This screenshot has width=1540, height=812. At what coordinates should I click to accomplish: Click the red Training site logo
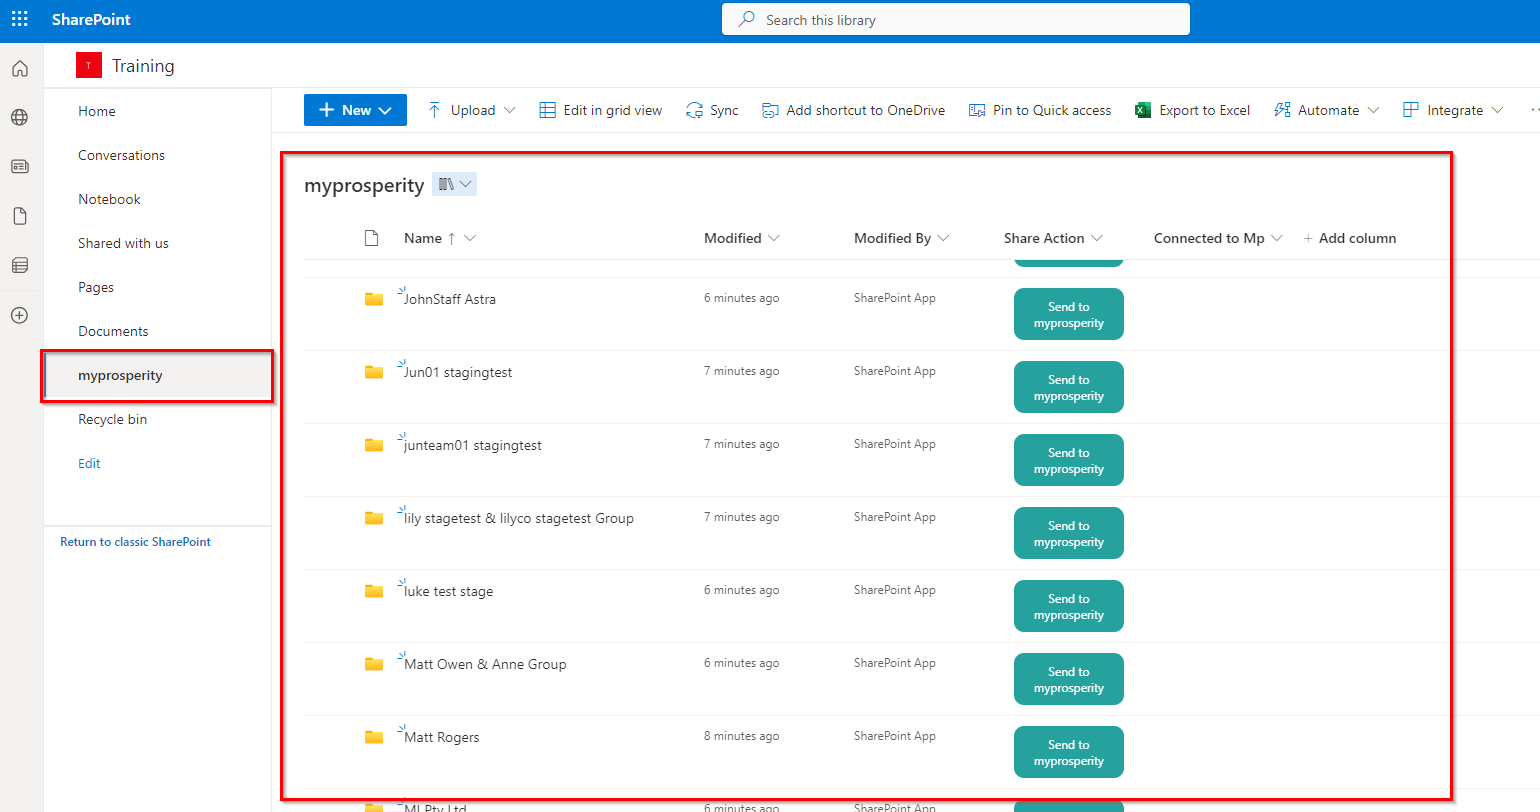pos(89,66)
